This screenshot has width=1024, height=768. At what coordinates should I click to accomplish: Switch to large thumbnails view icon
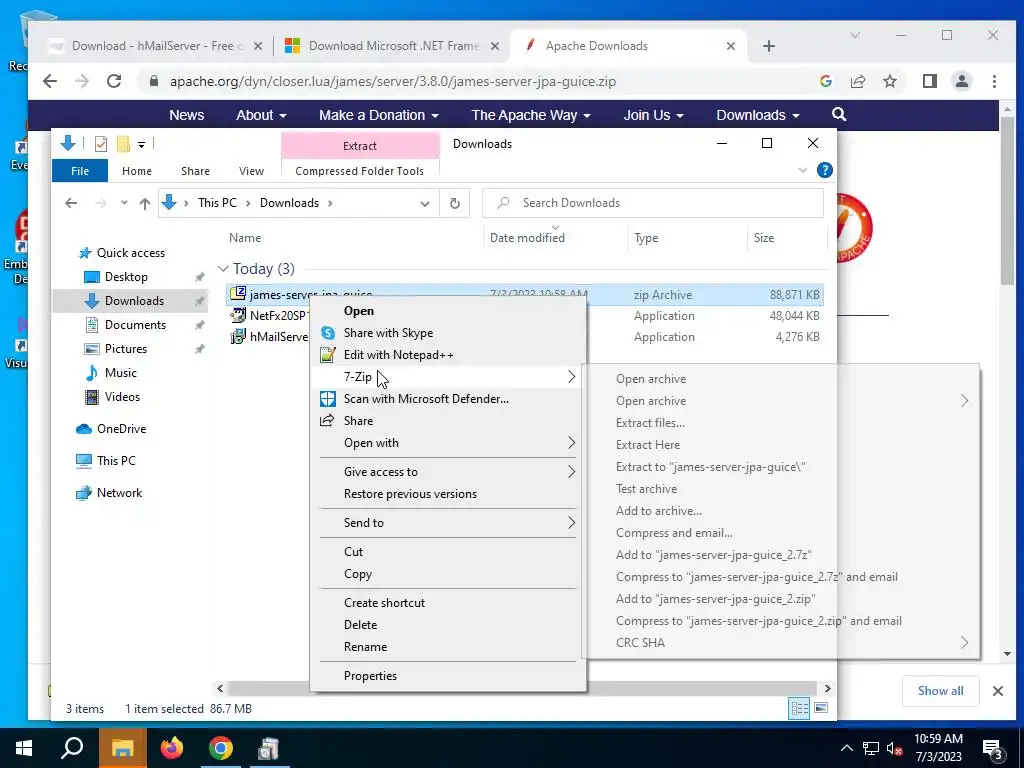(x=821, y=709)
